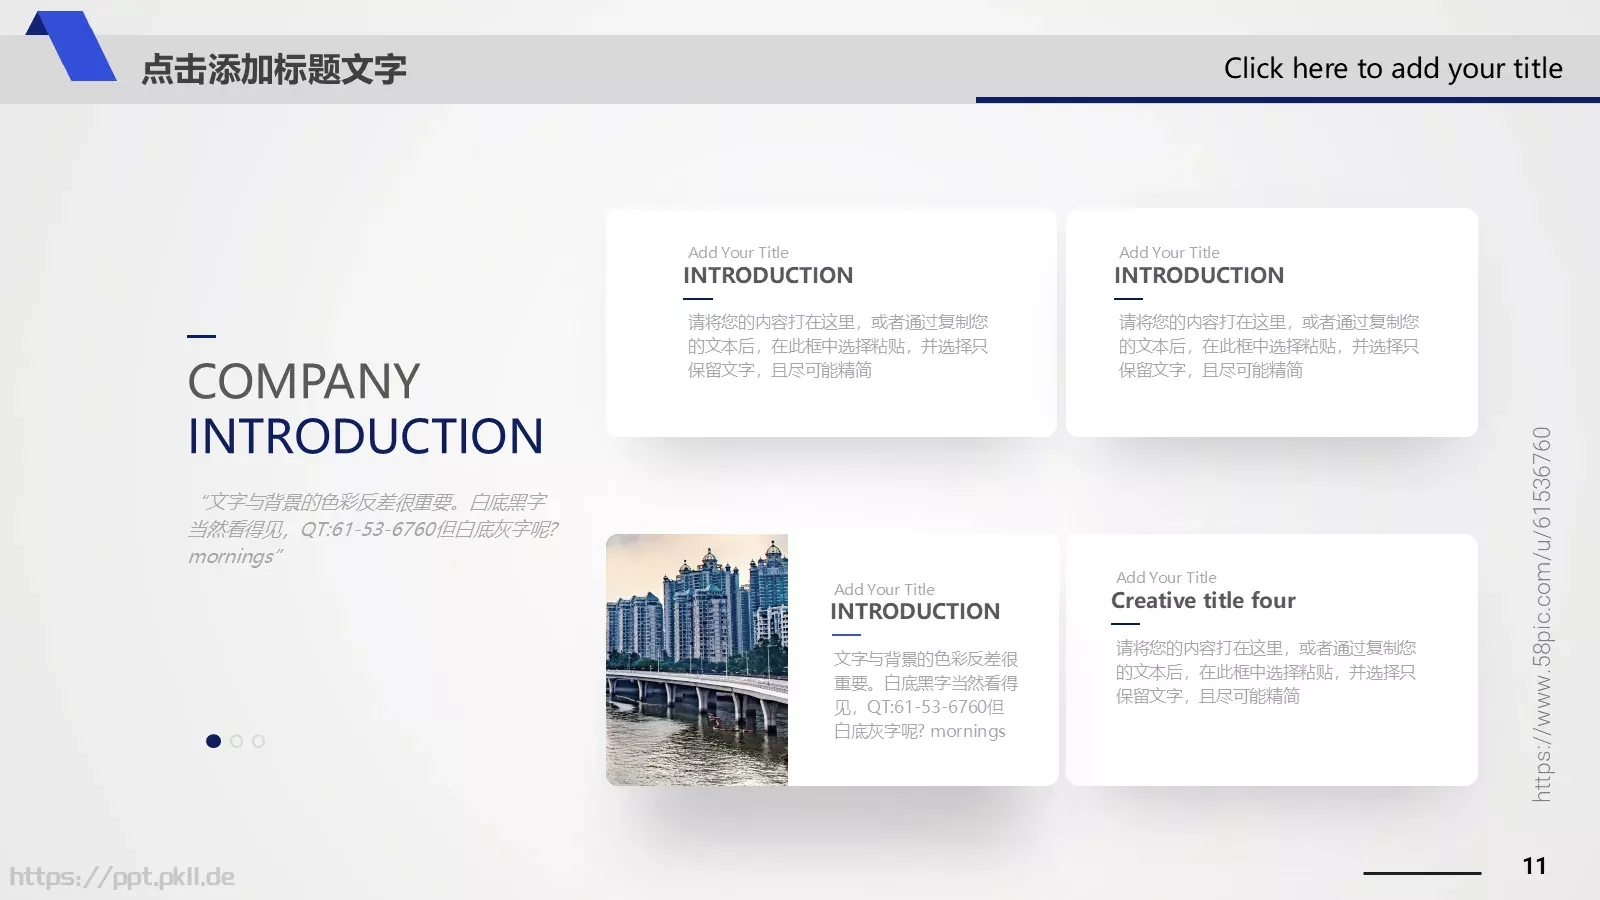
Task: Click the filled first pagination dot
Action: (x=213, y=741)
